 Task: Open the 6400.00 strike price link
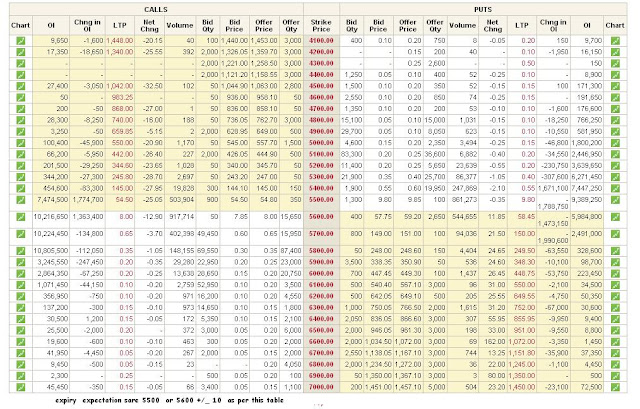[321, 319]
